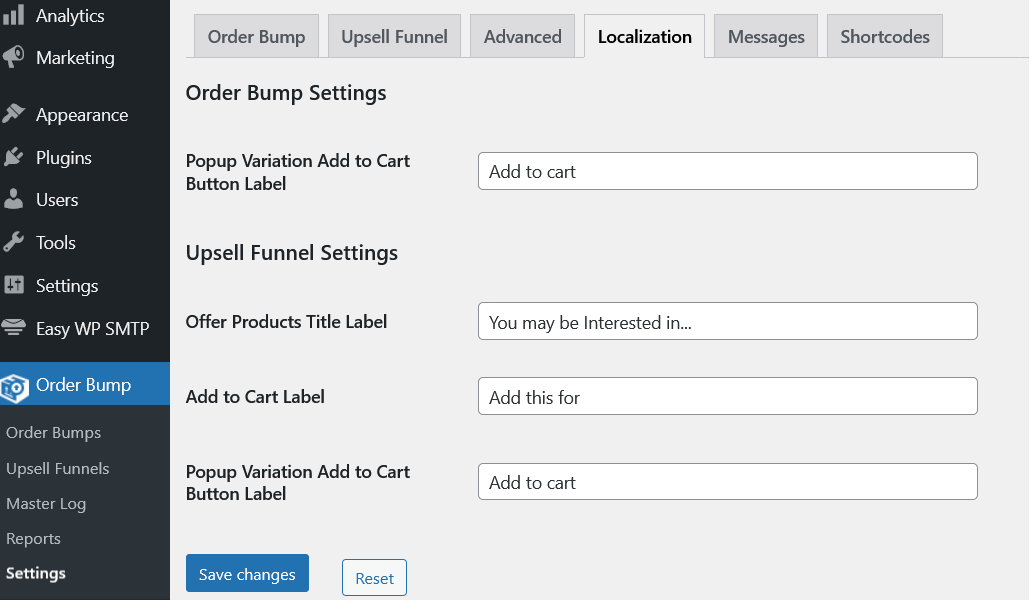Click the Users person icon
The image size is (1030, 600).
point(13,199)
